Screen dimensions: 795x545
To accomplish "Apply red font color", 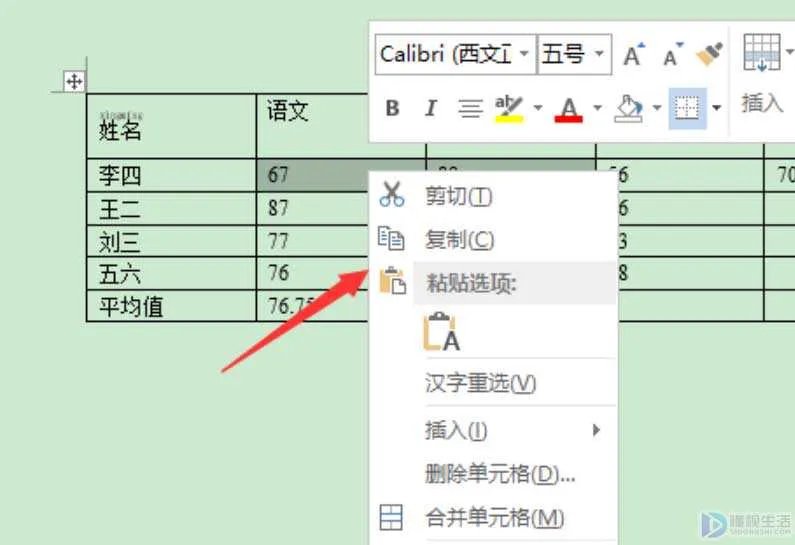I will point(568,108).
